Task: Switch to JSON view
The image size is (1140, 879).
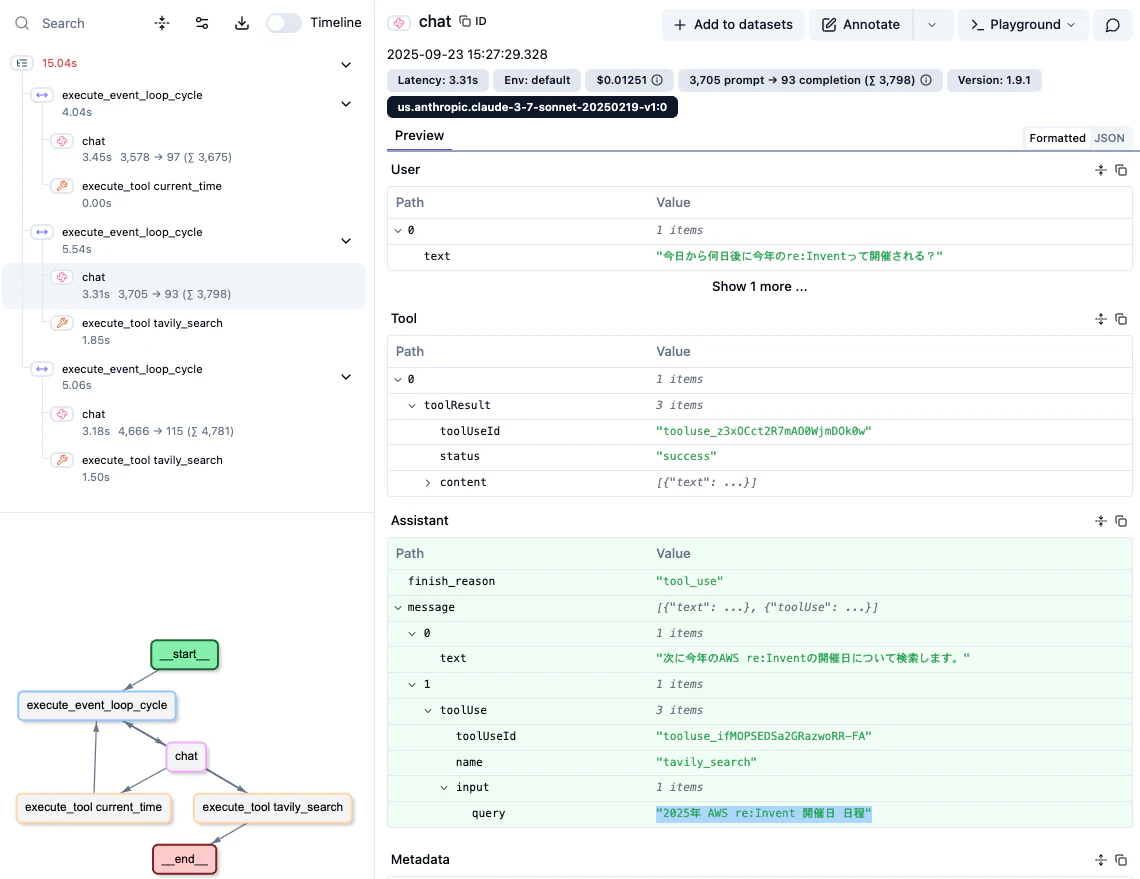Action: [1109, 138]
